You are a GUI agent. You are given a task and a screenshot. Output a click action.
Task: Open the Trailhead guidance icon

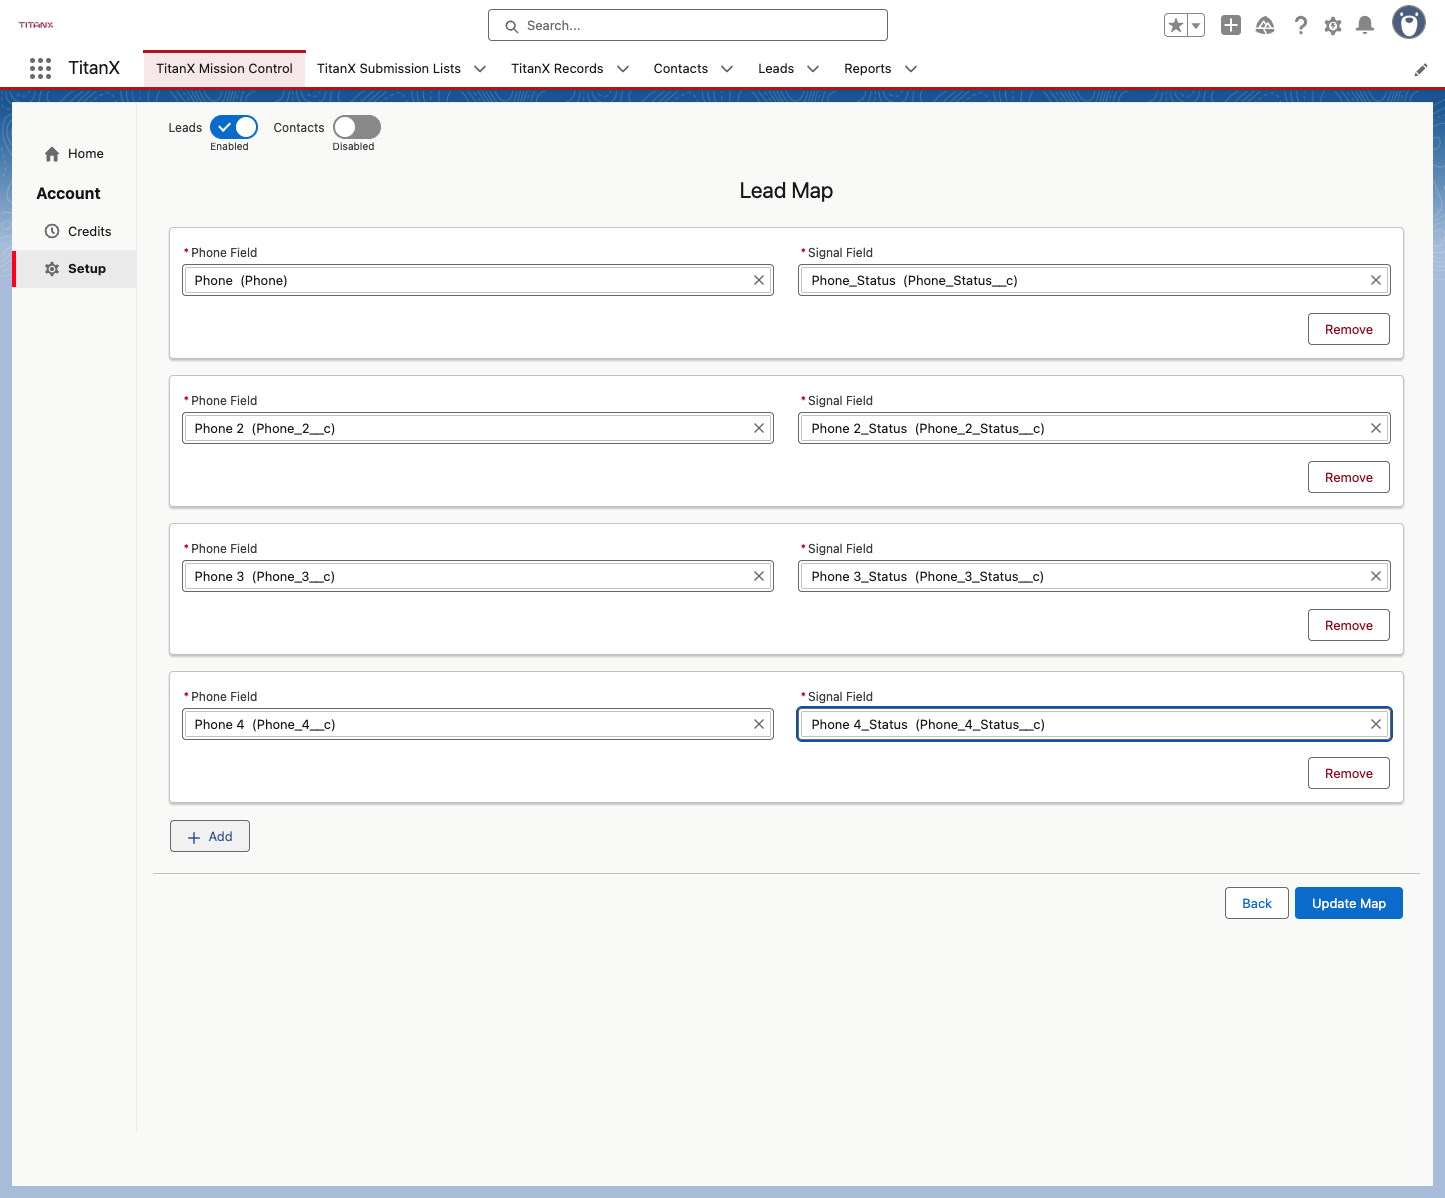click(x=1265, y=25)
